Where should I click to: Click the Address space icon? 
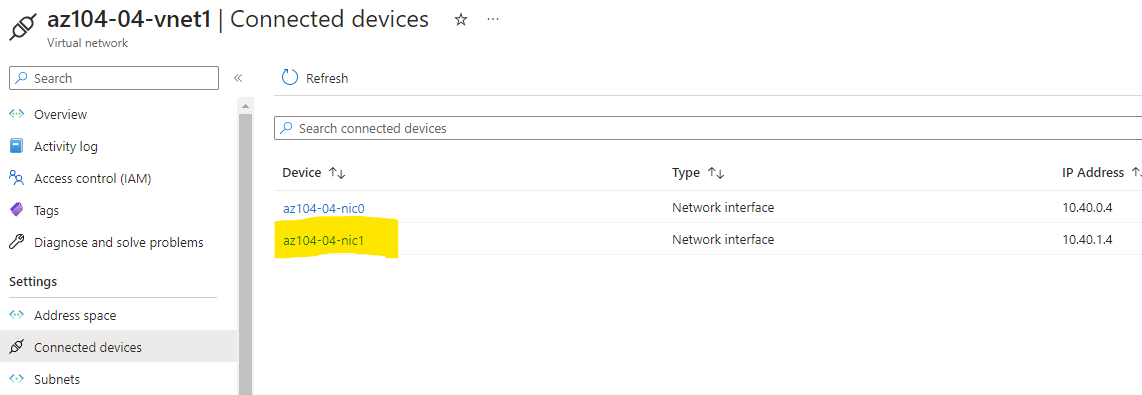click(16, 316)
